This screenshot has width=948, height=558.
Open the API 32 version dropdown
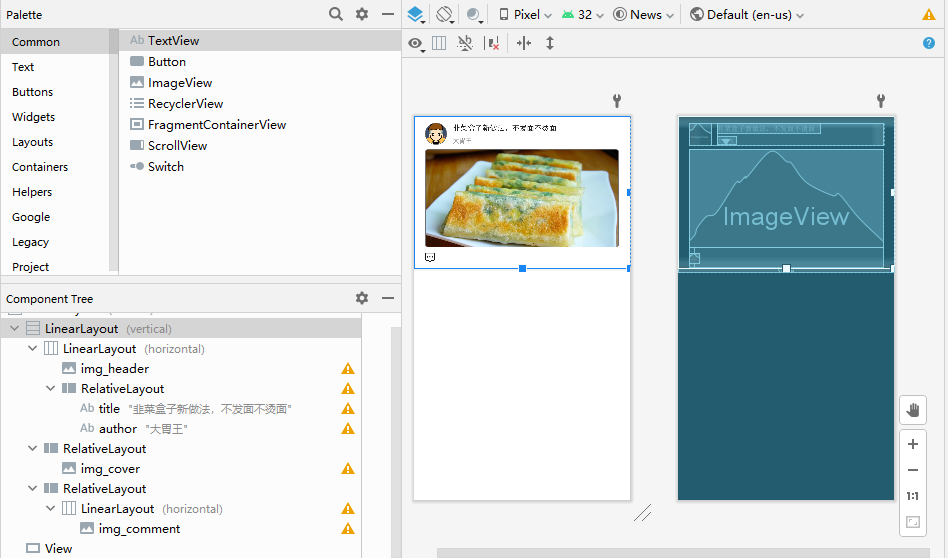point(583,15)
